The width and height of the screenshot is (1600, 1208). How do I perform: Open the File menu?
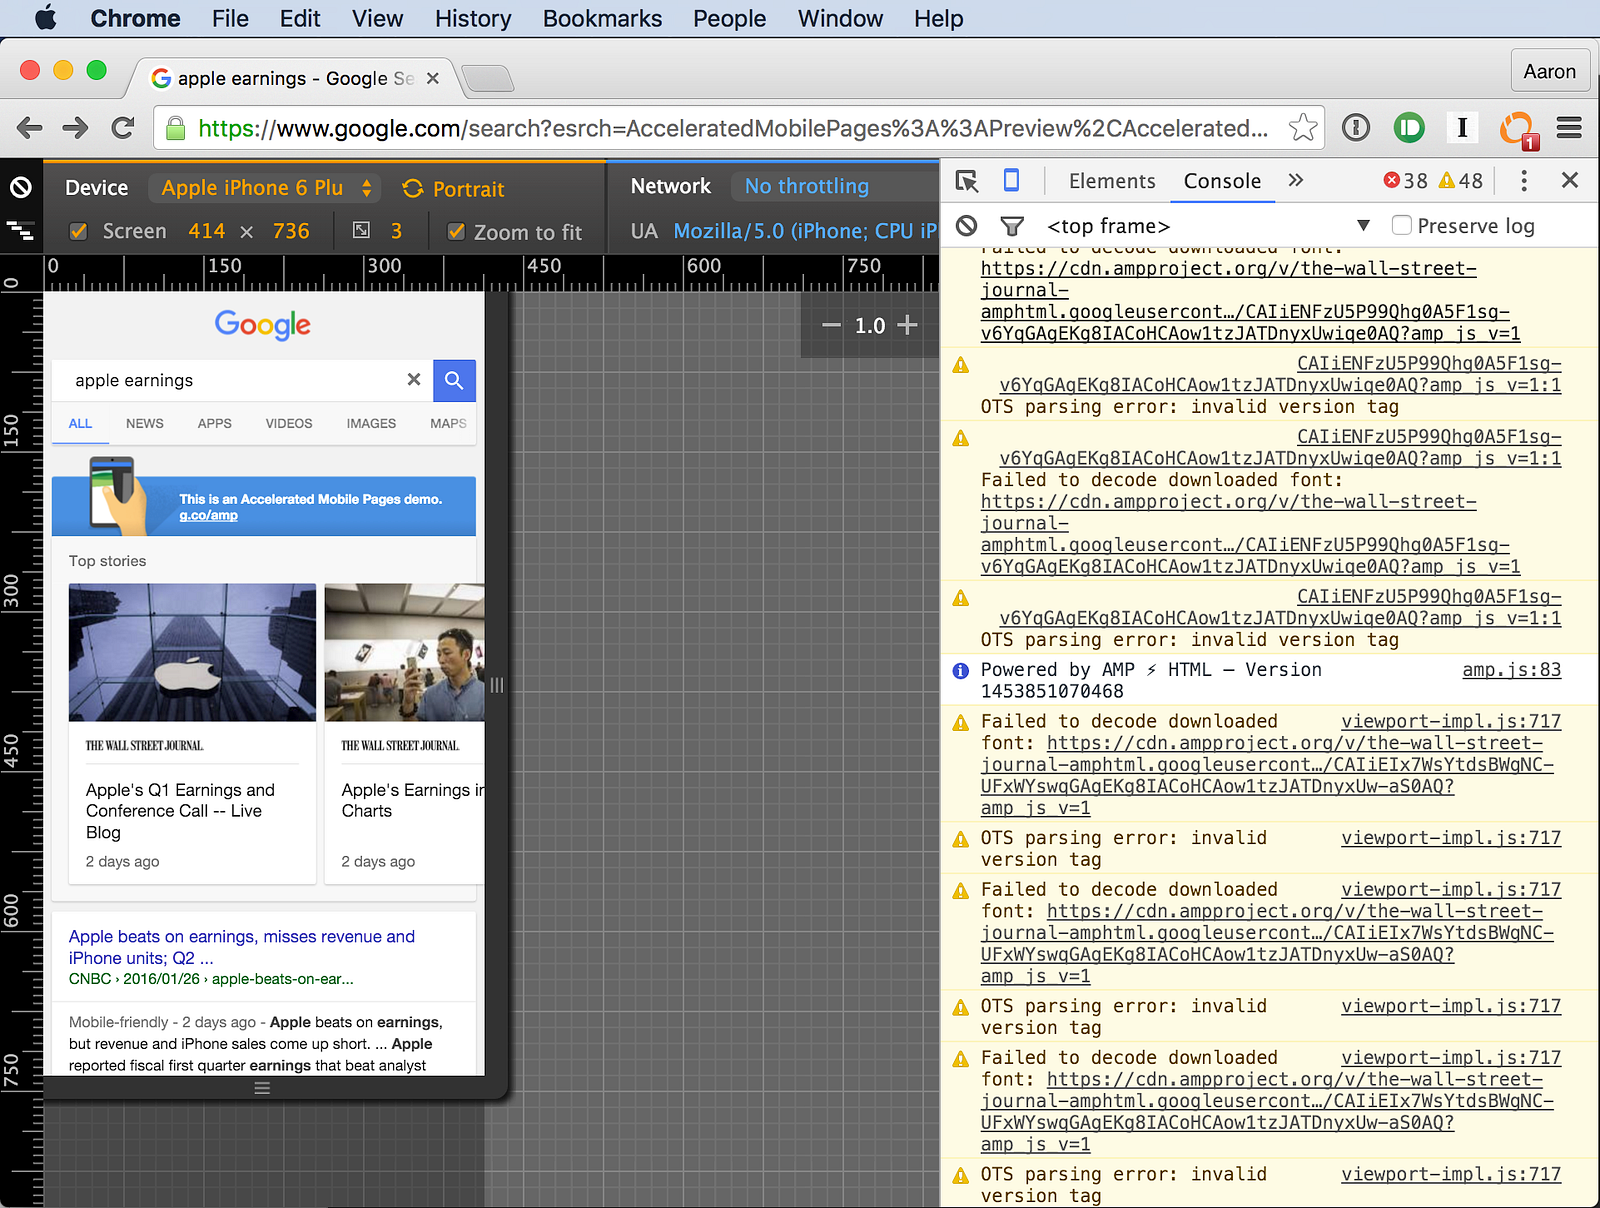[230, 18]
